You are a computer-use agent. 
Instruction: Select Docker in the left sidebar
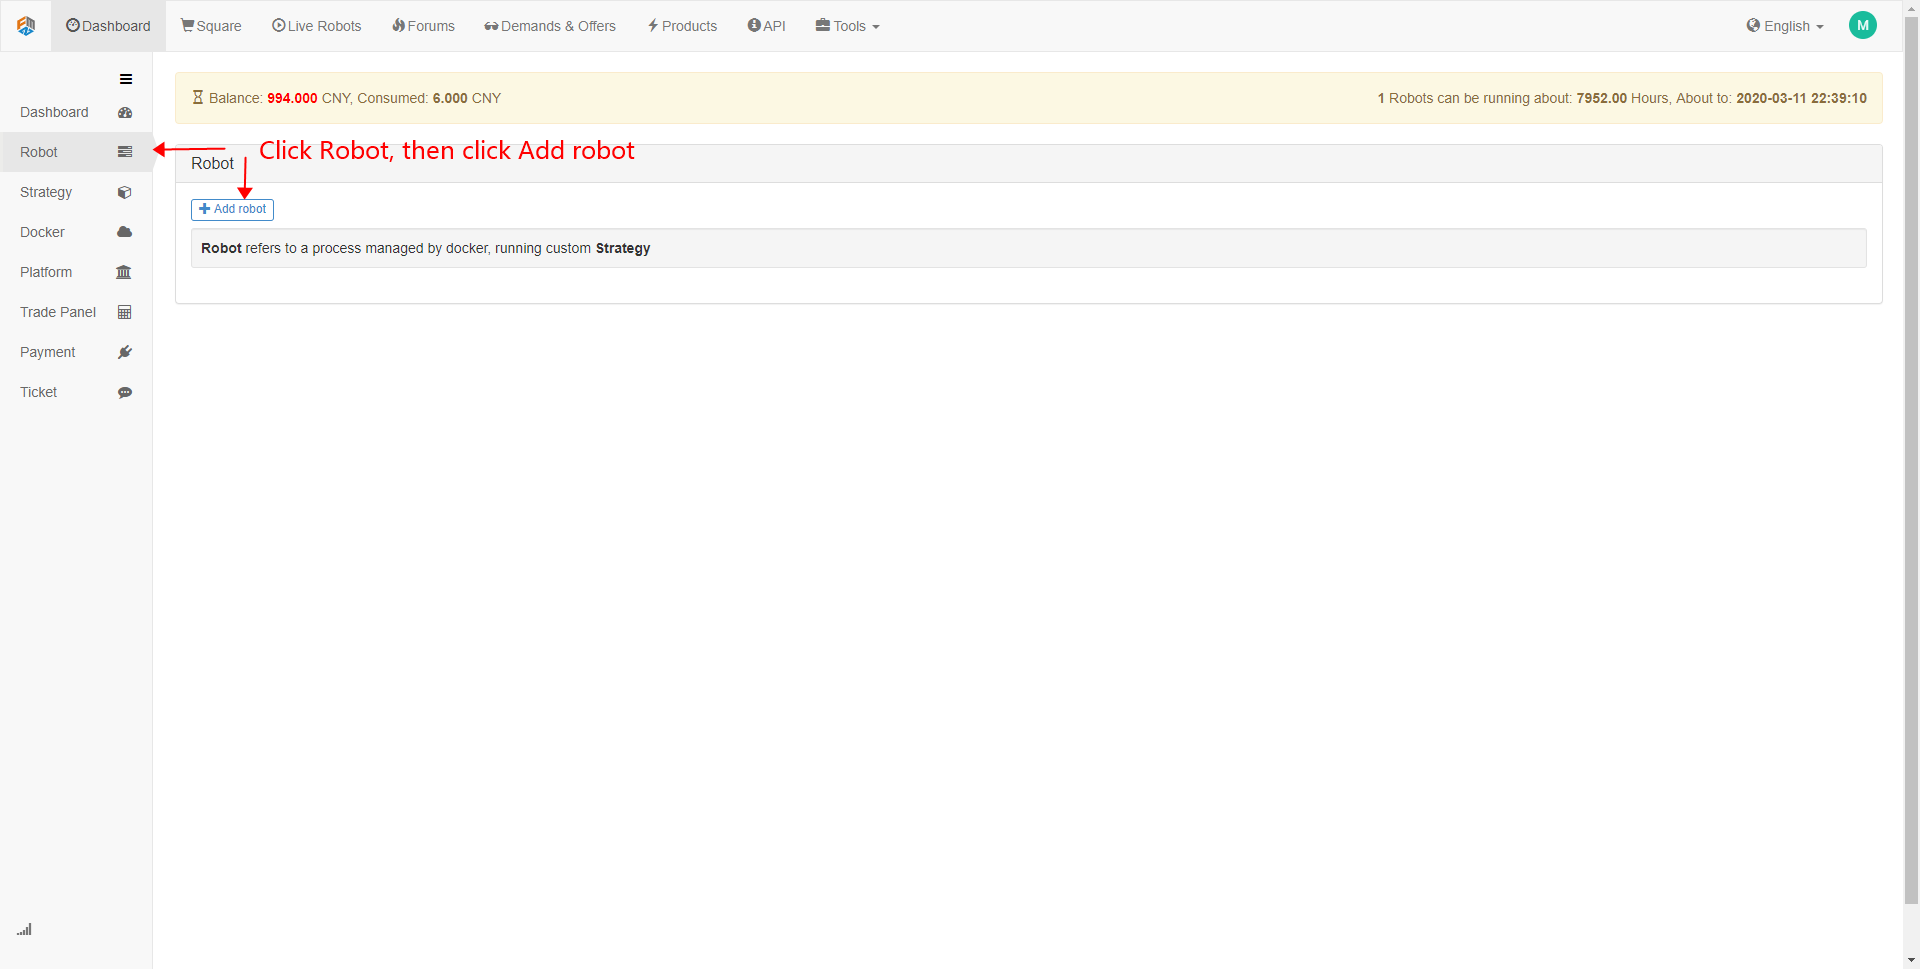coord(76,232)
